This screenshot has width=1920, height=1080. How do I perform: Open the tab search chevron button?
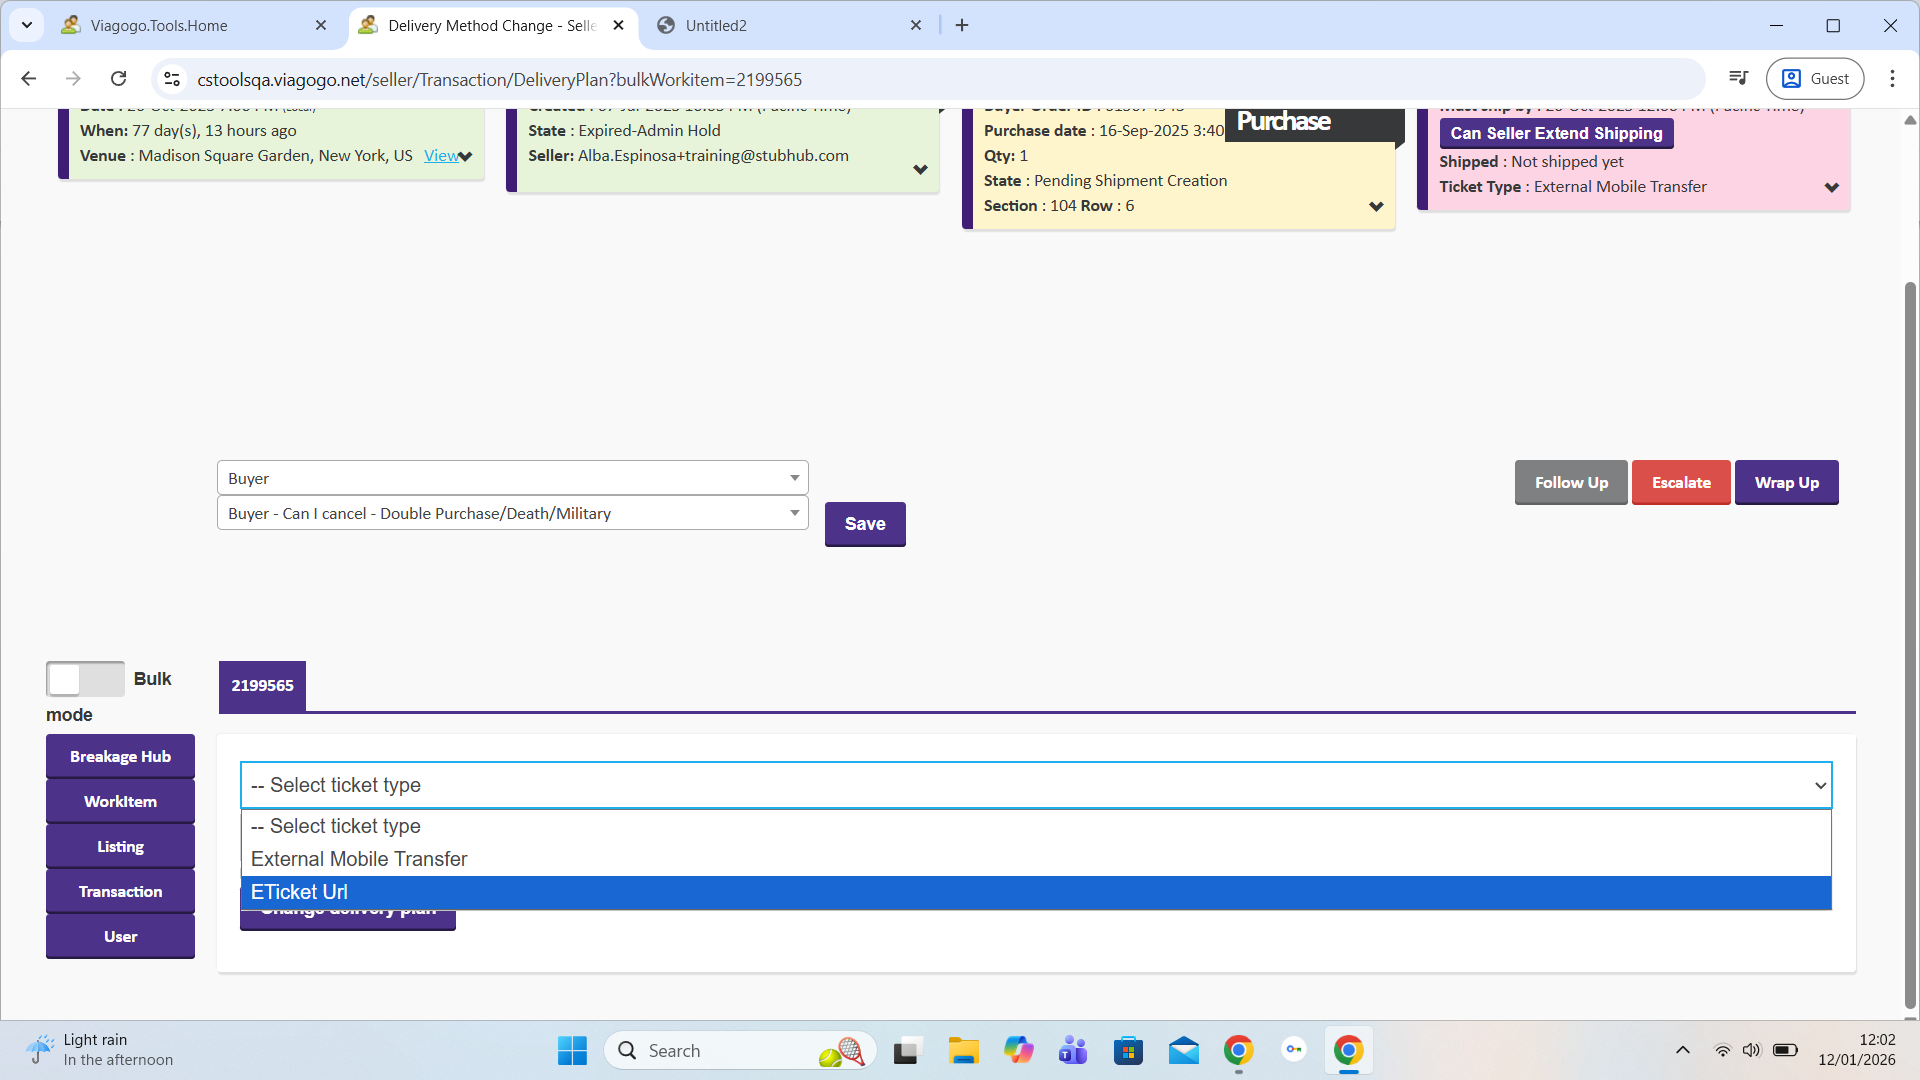point(27,25)
